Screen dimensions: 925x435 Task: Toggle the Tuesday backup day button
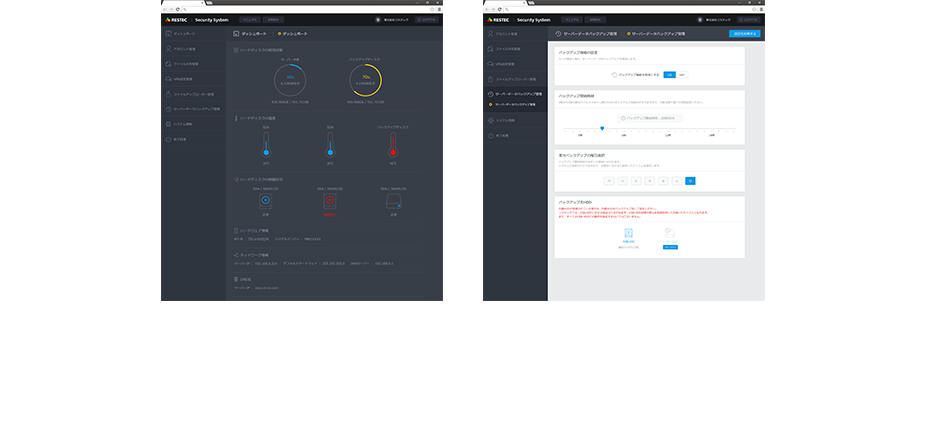622,181
